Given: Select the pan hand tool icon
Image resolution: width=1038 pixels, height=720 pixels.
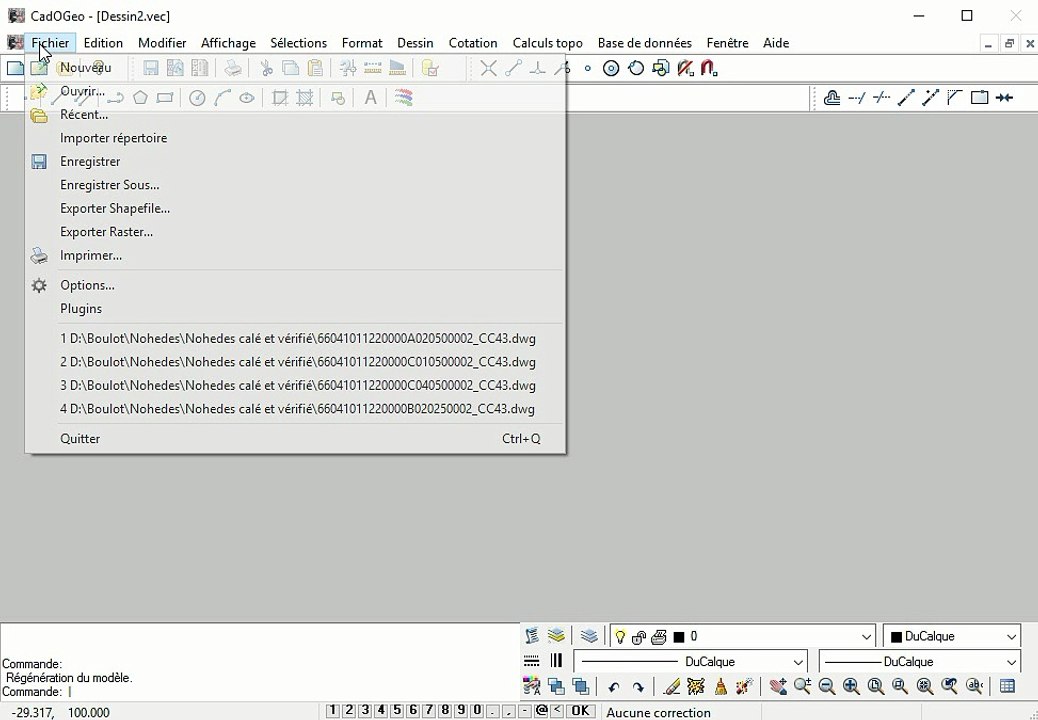Looking at the screenshot, I should tap(778, 686).
